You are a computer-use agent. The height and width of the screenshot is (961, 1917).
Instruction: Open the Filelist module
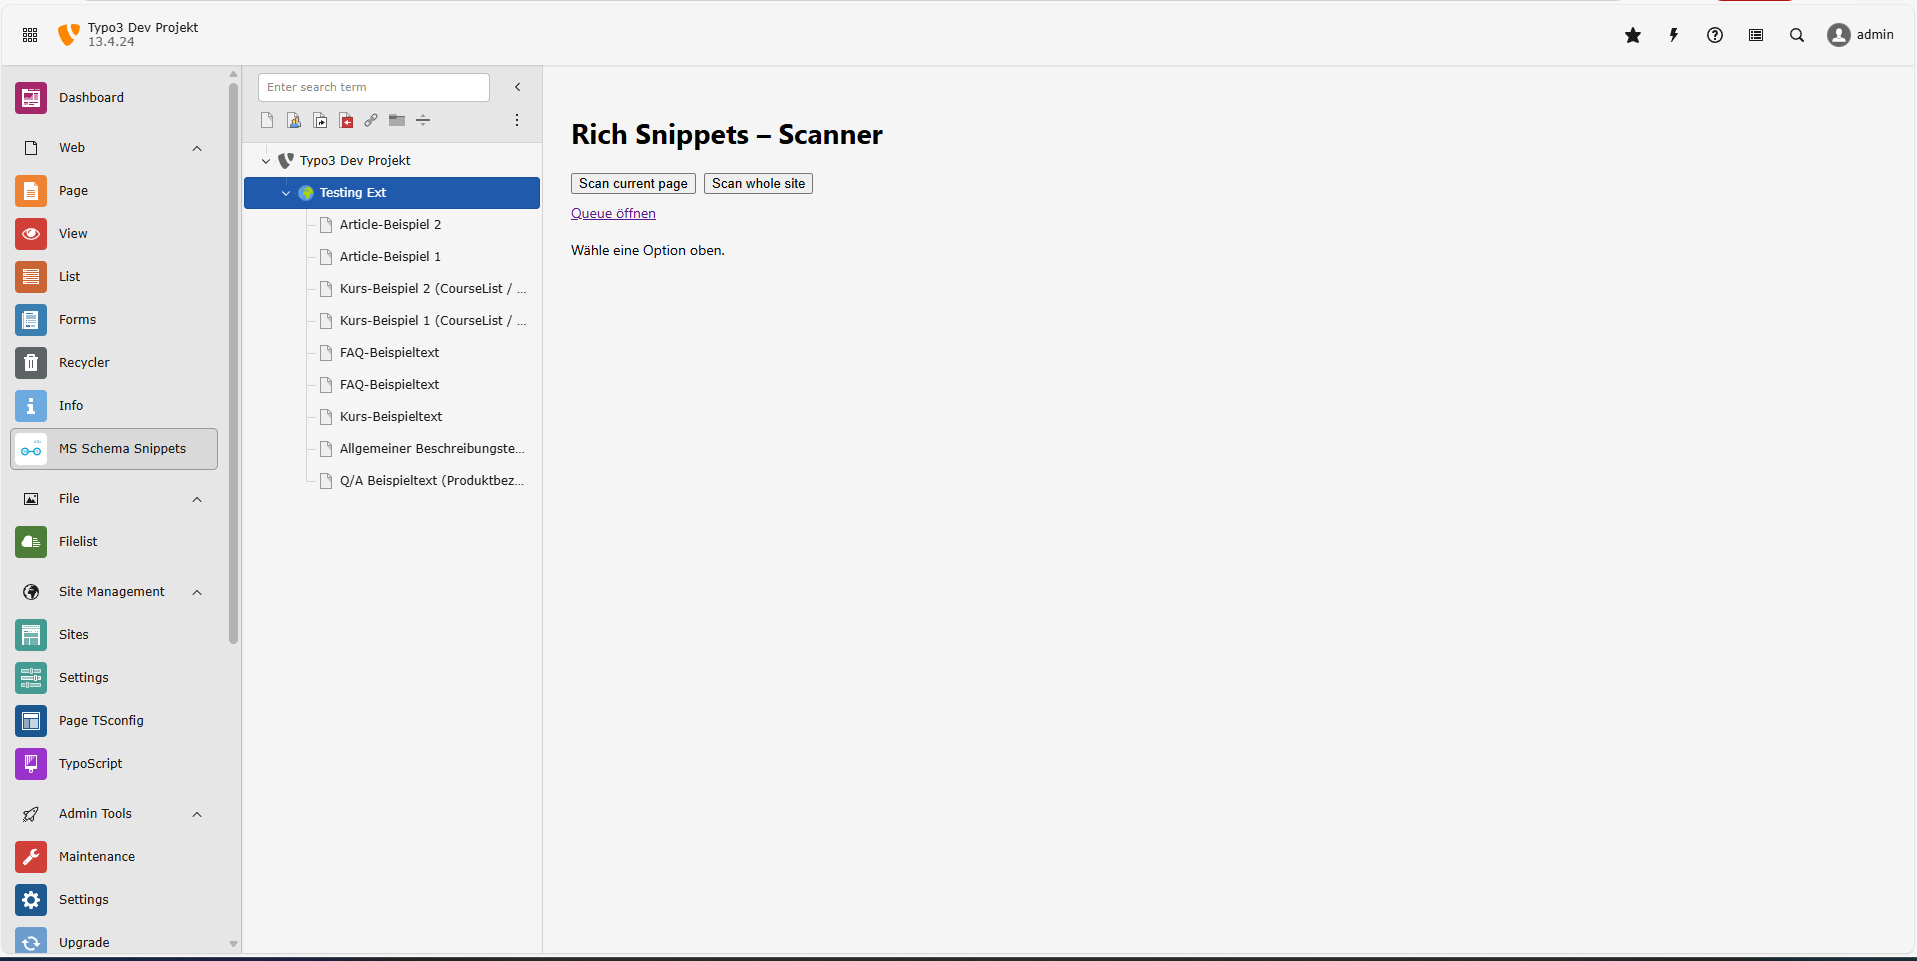pos(77,541)
